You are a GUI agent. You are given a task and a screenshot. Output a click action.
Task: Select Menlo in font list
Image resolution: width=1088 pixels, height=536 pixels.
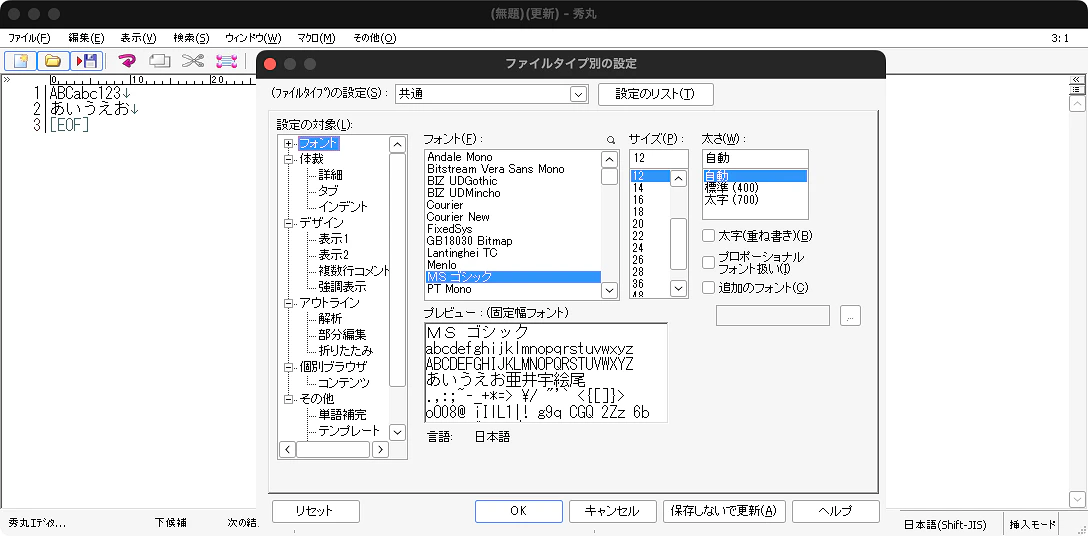(441, 265)
